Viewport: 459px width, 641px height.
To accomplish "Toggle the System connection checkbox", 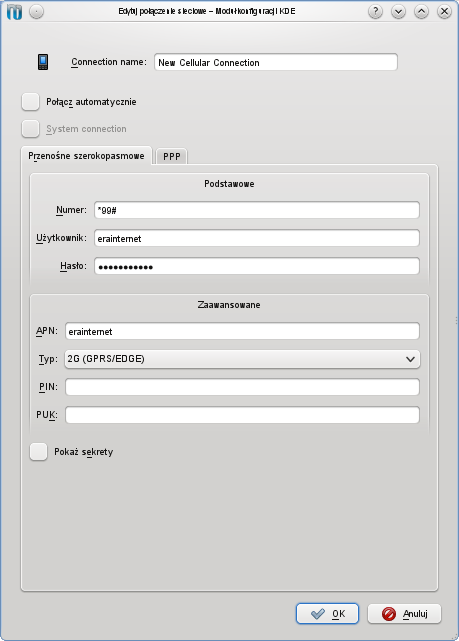I will (31, 129).
